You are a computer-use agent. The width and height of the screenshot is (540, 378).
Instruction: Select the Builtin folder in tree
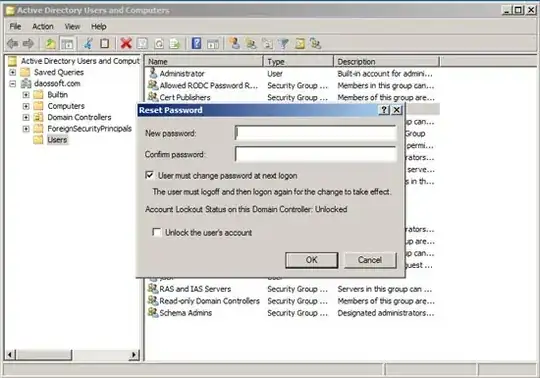58,95
